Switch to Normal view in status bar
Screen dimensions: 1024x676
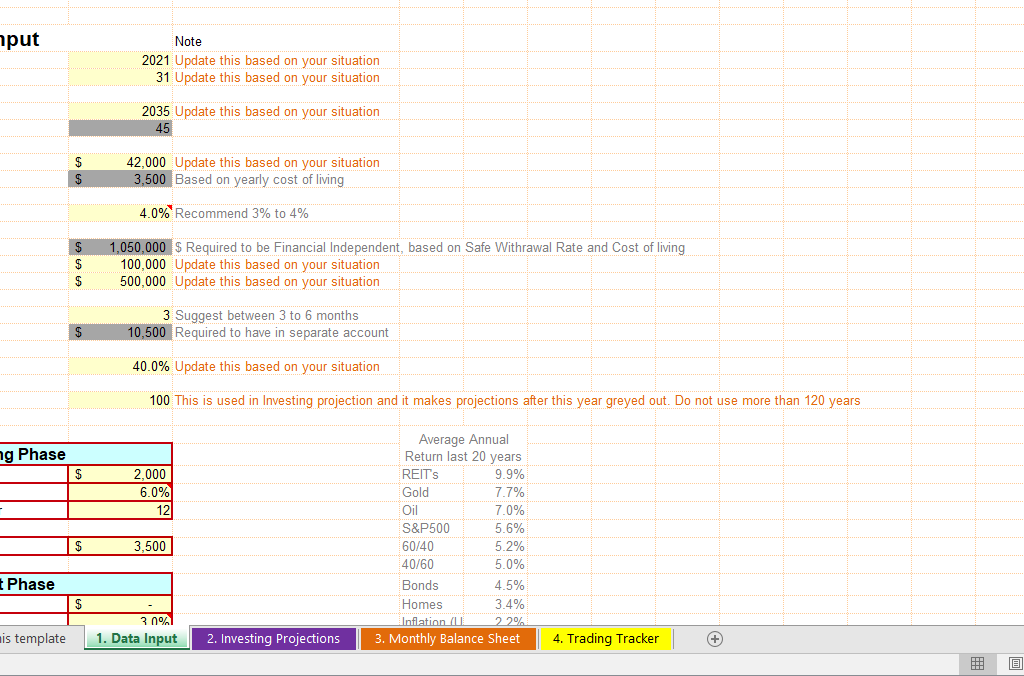pyautogui.click(x=977, y=663)
